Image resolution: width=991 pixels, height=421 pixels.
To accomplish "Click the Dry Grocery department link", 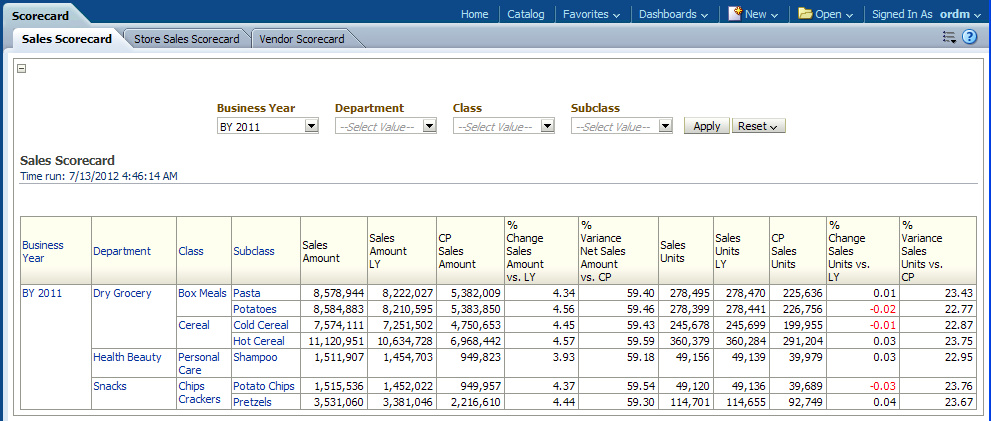I will click(122, 293).
